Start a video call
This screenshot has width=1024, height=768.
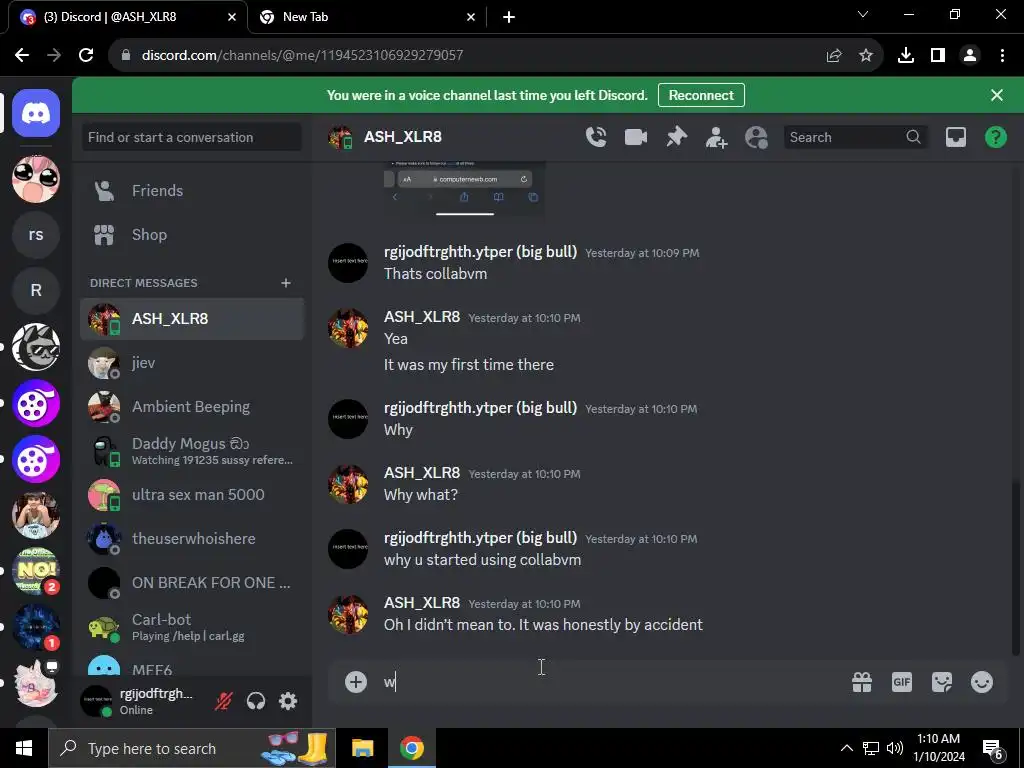[x=635, y=137]
